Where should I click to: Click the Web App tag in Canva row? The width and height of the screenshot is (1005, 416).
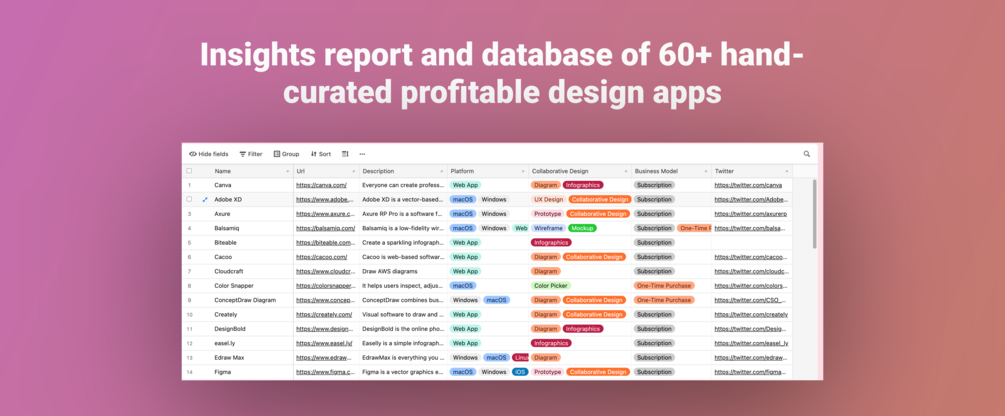[465, 185]
